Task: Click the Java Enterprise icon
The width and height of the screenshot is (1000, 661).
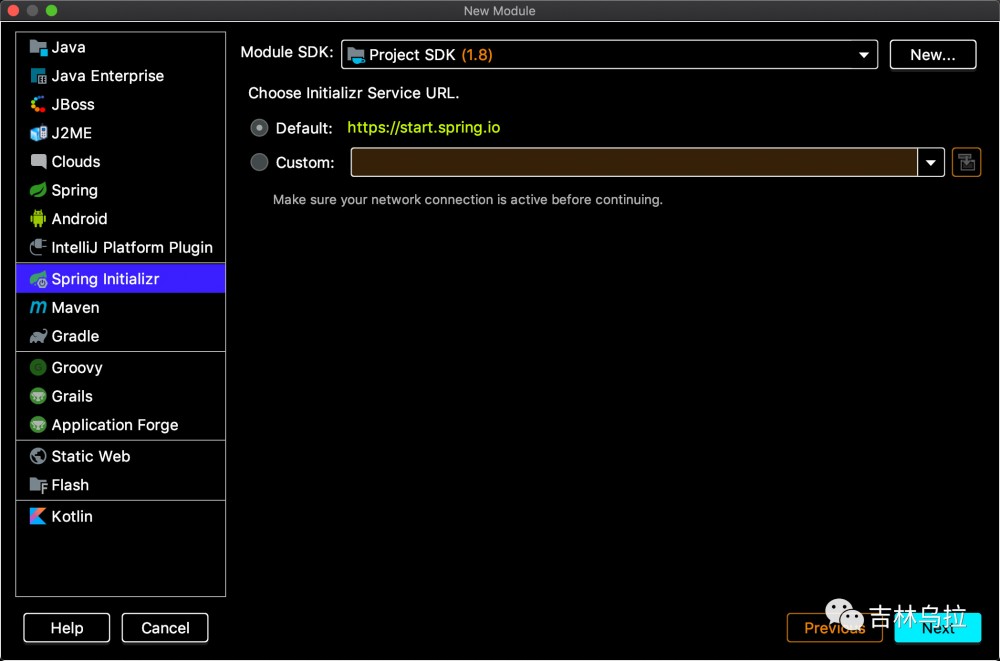Action: [x=38, y=76]
